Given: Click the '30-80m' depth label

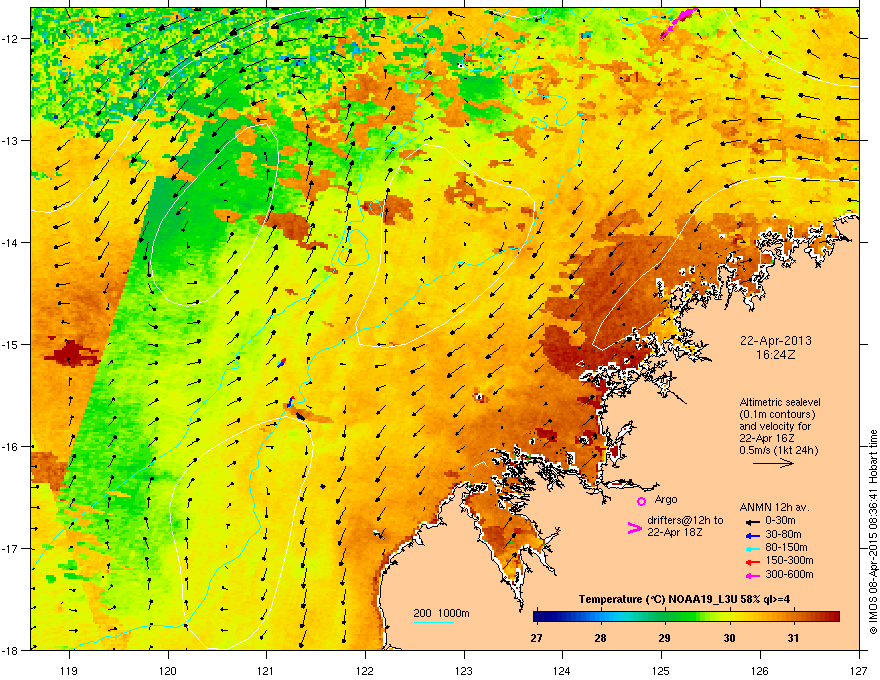Looking at the screenshot, I should 783,535.
